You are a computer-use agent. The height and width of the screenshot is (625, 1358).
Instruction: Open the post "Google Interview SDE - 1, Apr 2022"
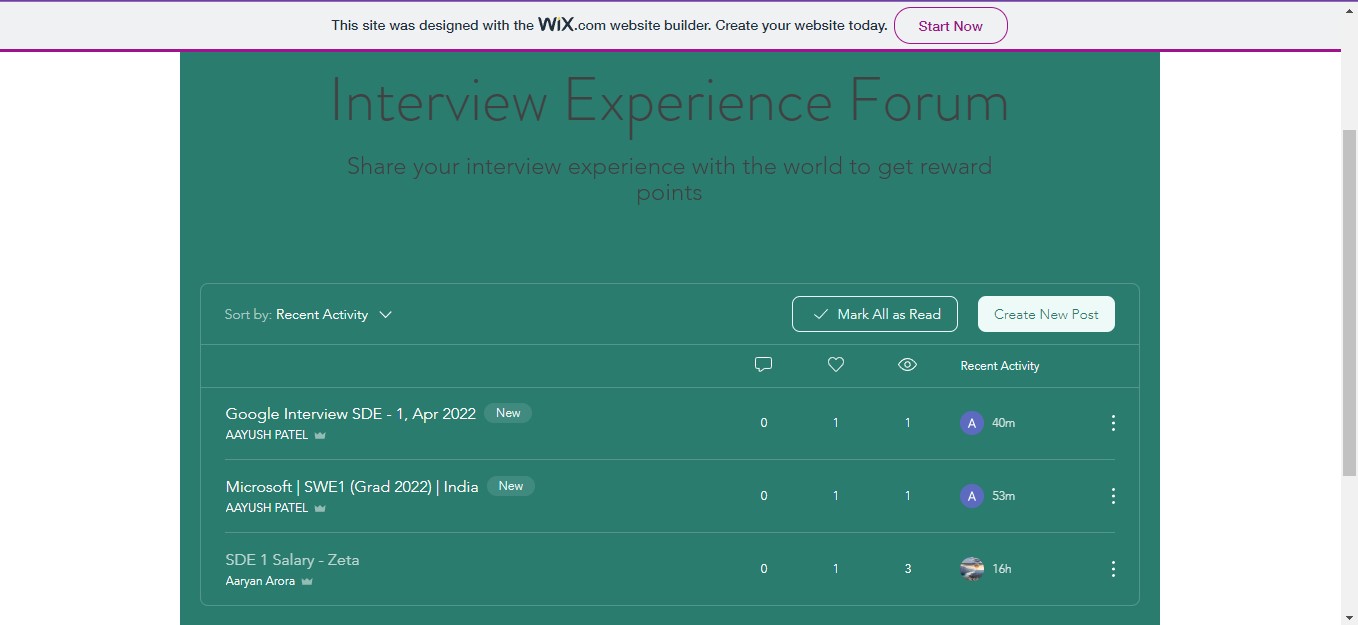pos(351,414)
